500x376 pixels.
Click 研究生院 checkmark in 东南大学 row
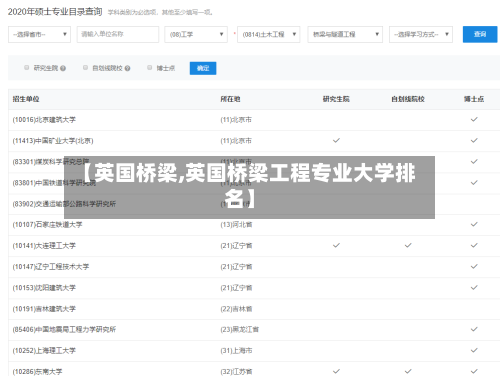[x=336, y=371]
